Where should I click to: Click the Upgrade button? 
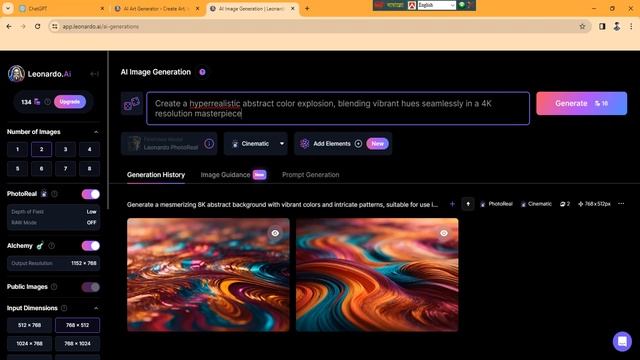coord(70,102)
